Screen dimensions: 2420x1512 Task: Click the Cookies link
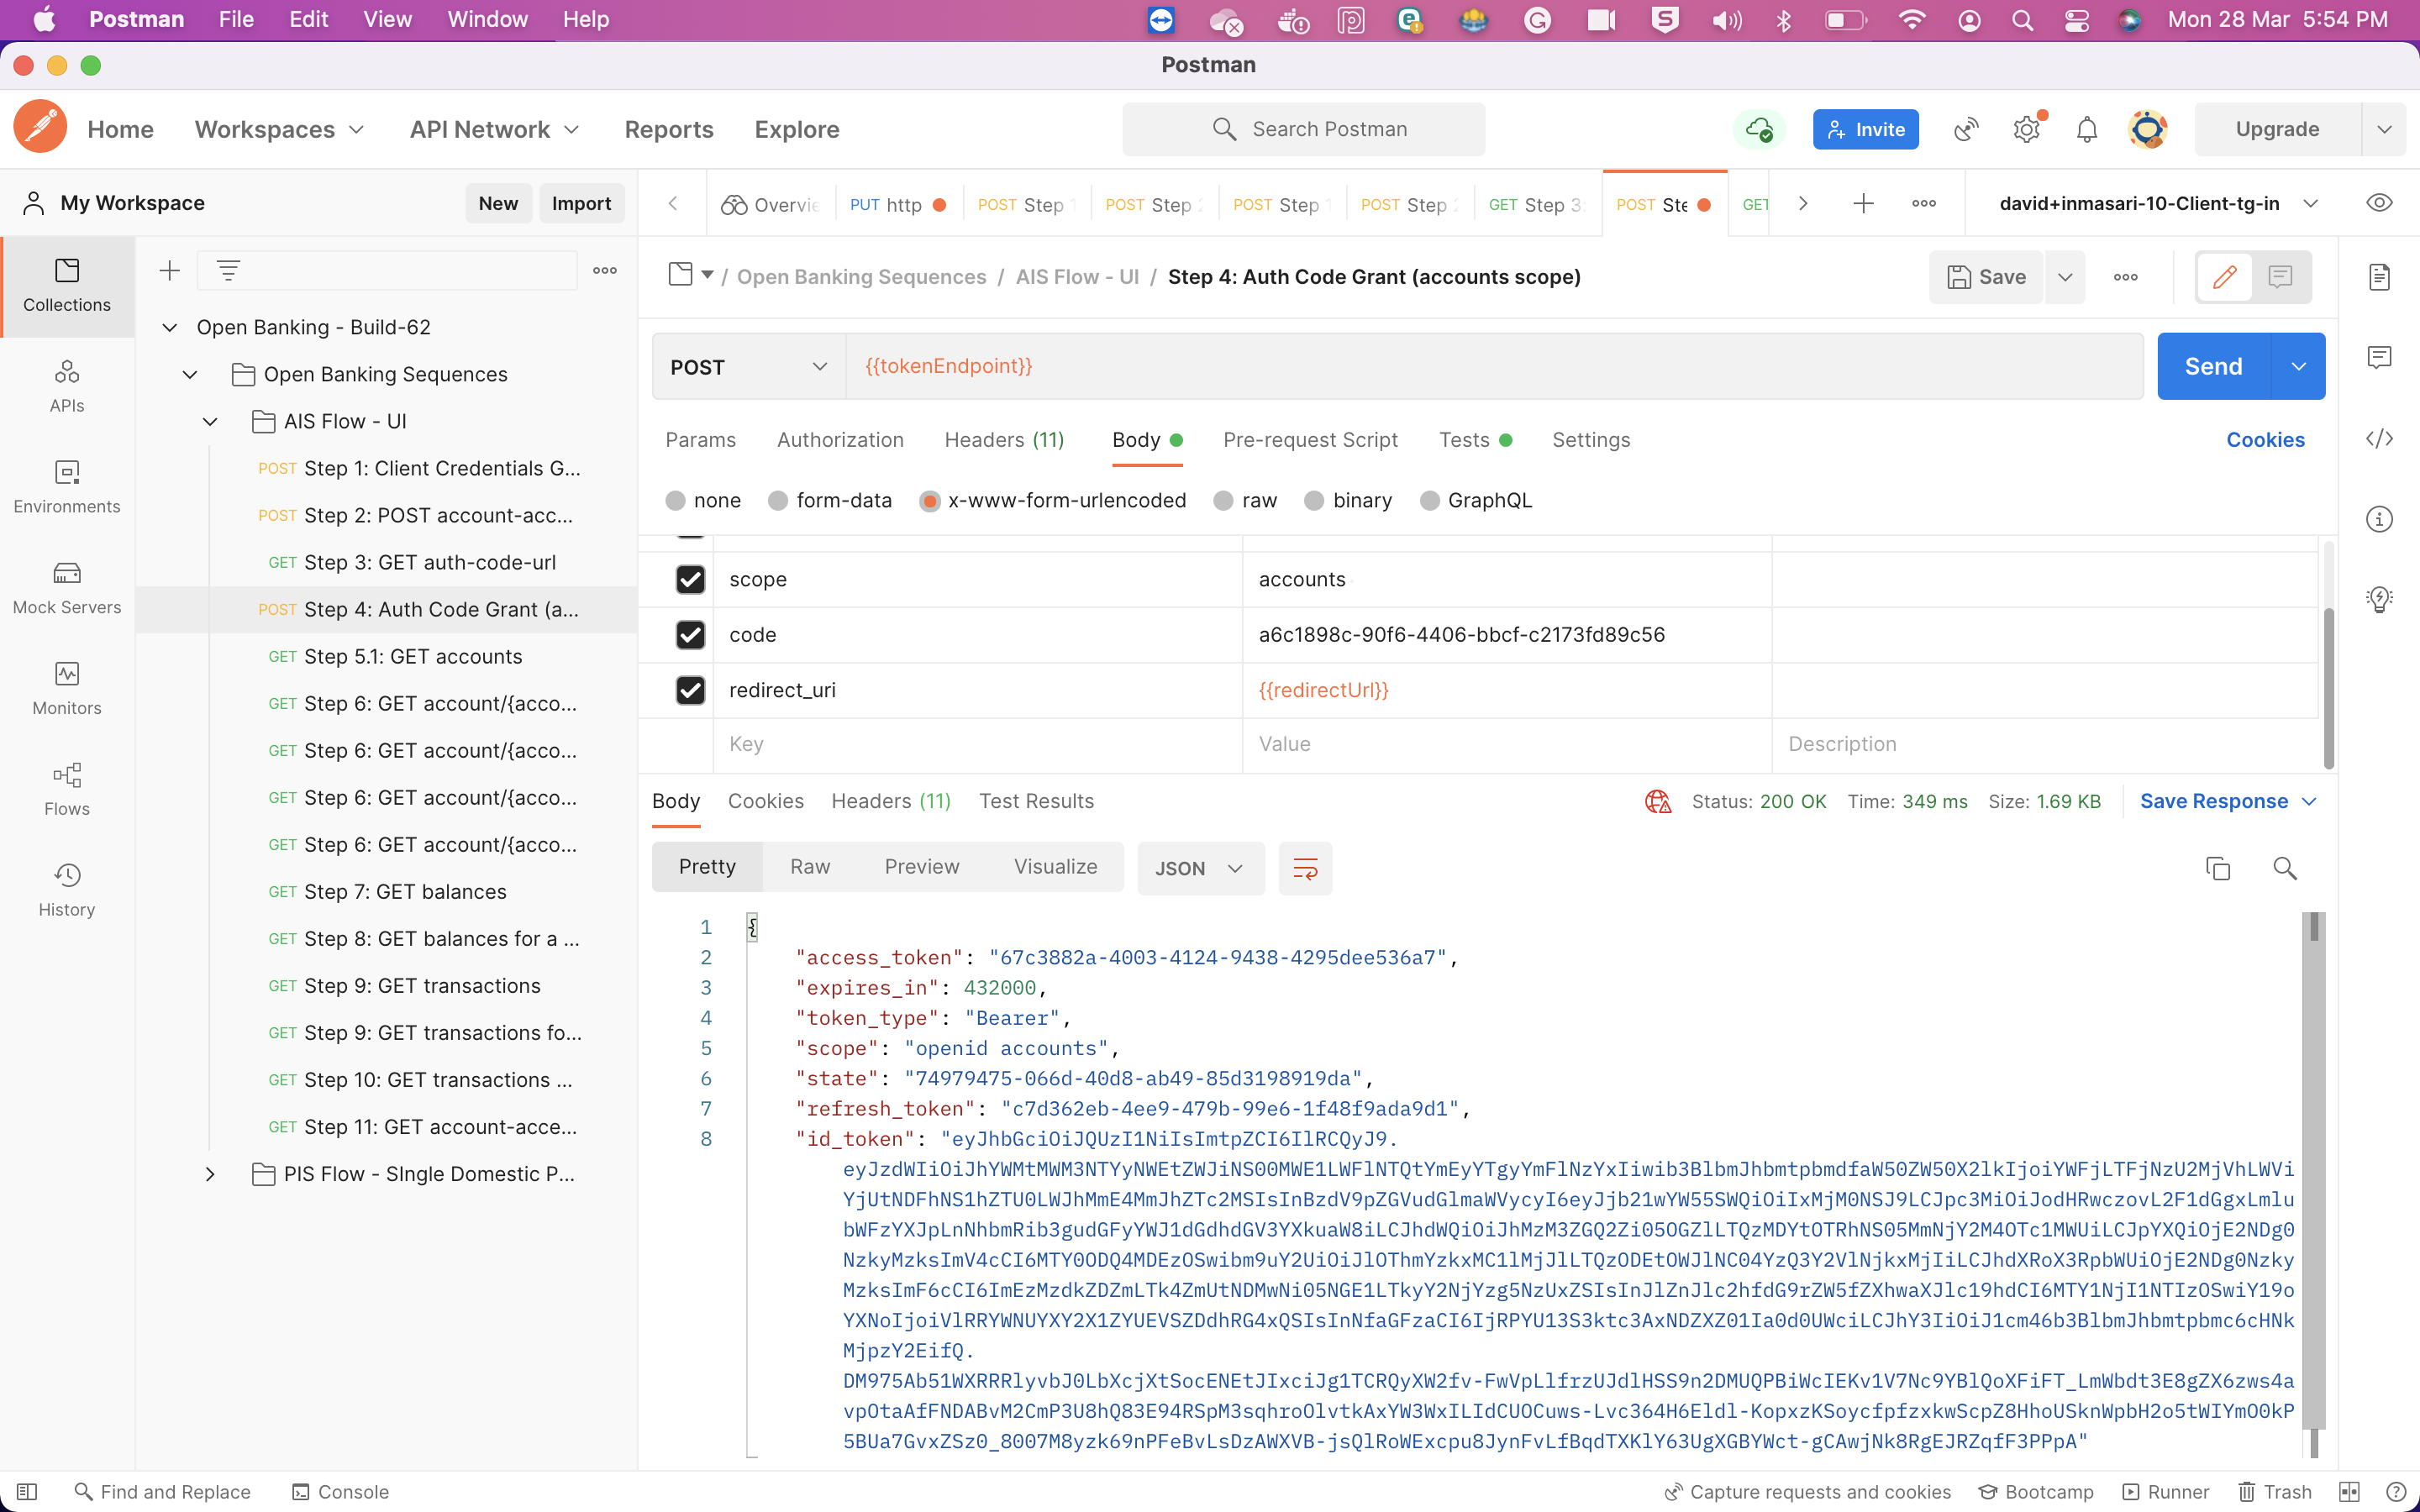pyautogui.click(x=2265, y=440)
